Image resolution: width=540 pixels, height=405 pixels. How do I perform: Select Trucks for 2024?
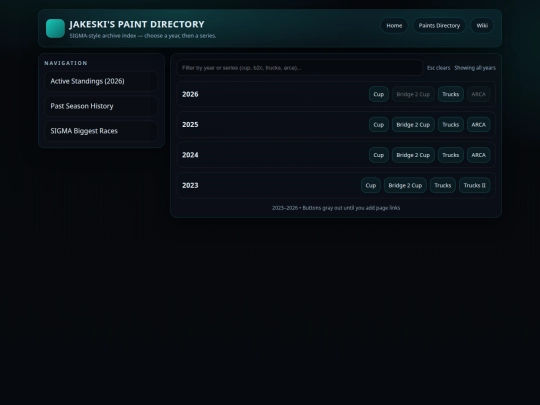coord(450,155)
